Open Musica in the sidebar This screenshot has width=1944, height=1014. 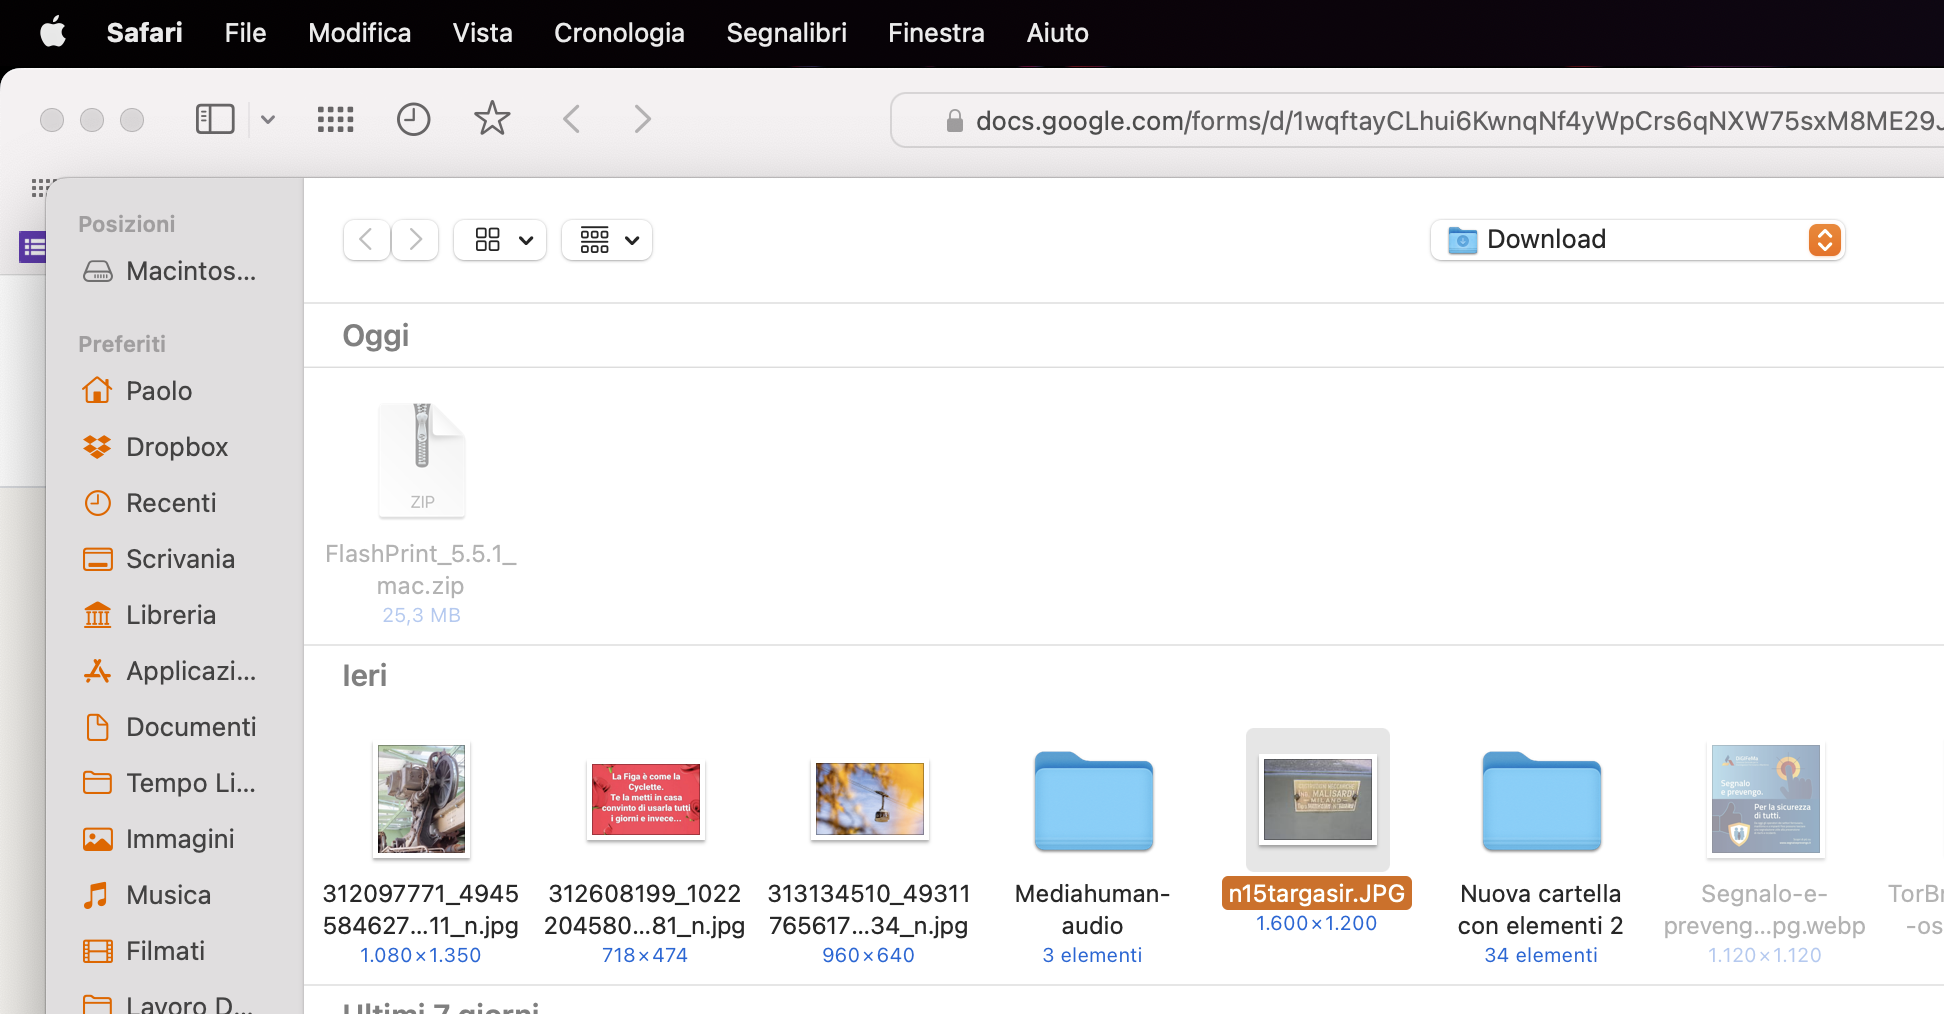pos(147,895)
